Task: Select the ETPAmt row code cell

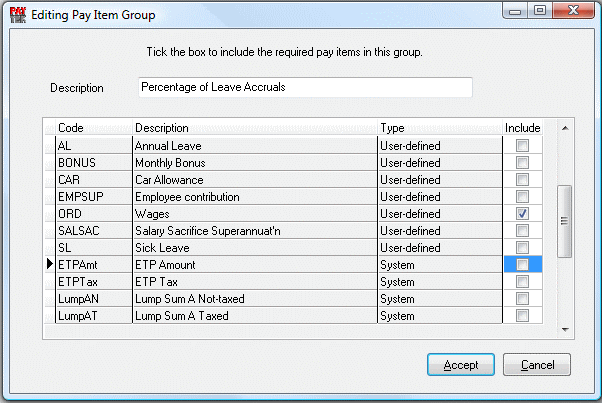Action: click(94, 264)
